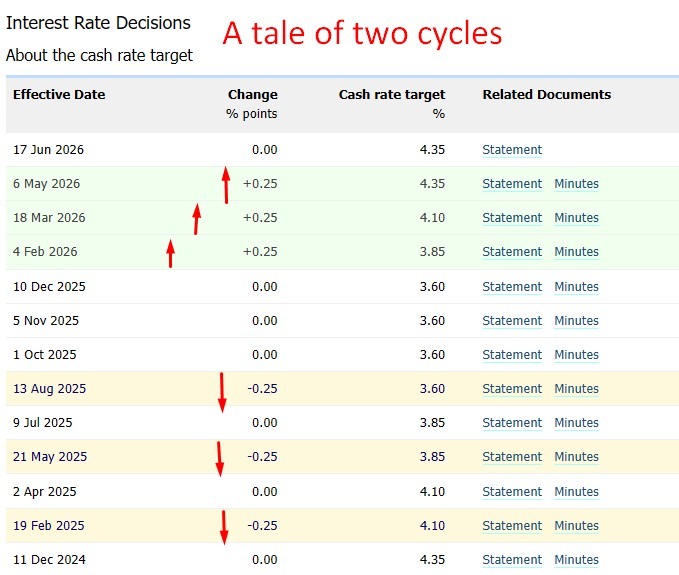679x575 pixels.
Task: Click the 3.85 cash rate for 4 Feb 2026
Action: [x=432, y=252]
